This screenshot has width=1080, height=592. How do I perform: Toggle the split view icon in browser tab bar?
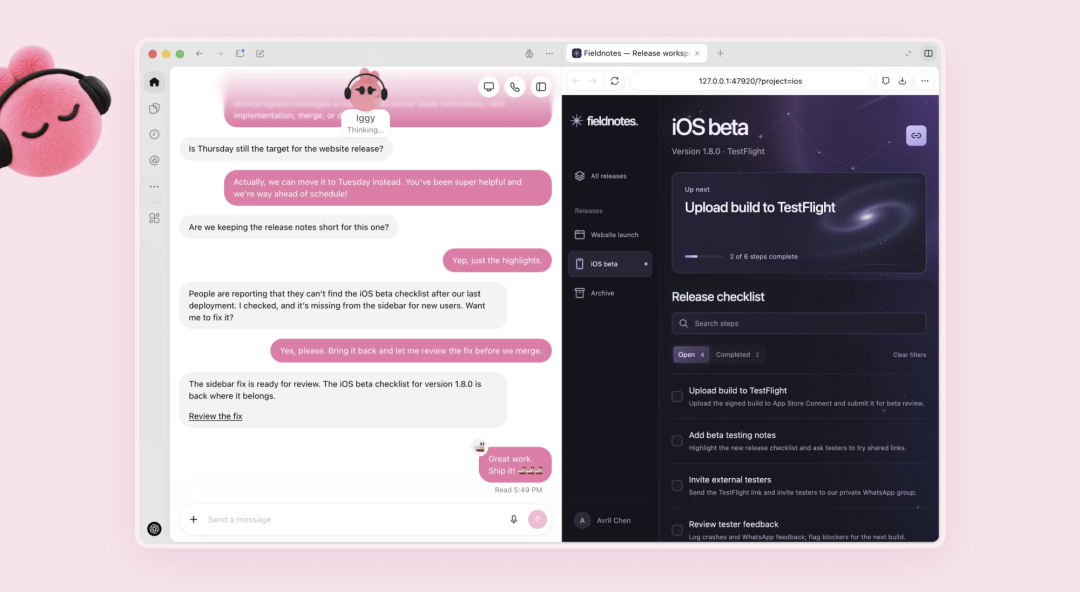928,53
